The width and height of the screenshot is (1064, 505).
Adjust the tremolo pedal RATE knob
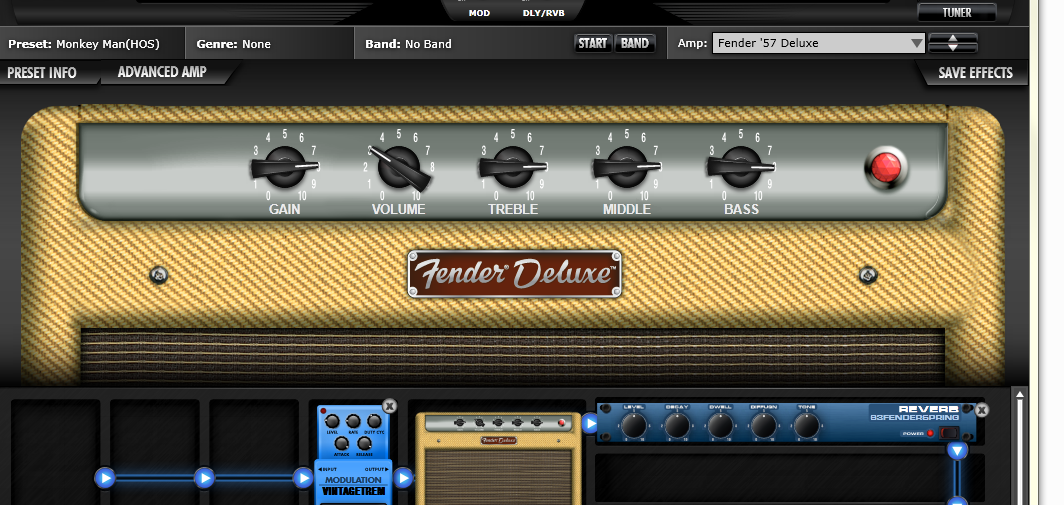(353, 422)
